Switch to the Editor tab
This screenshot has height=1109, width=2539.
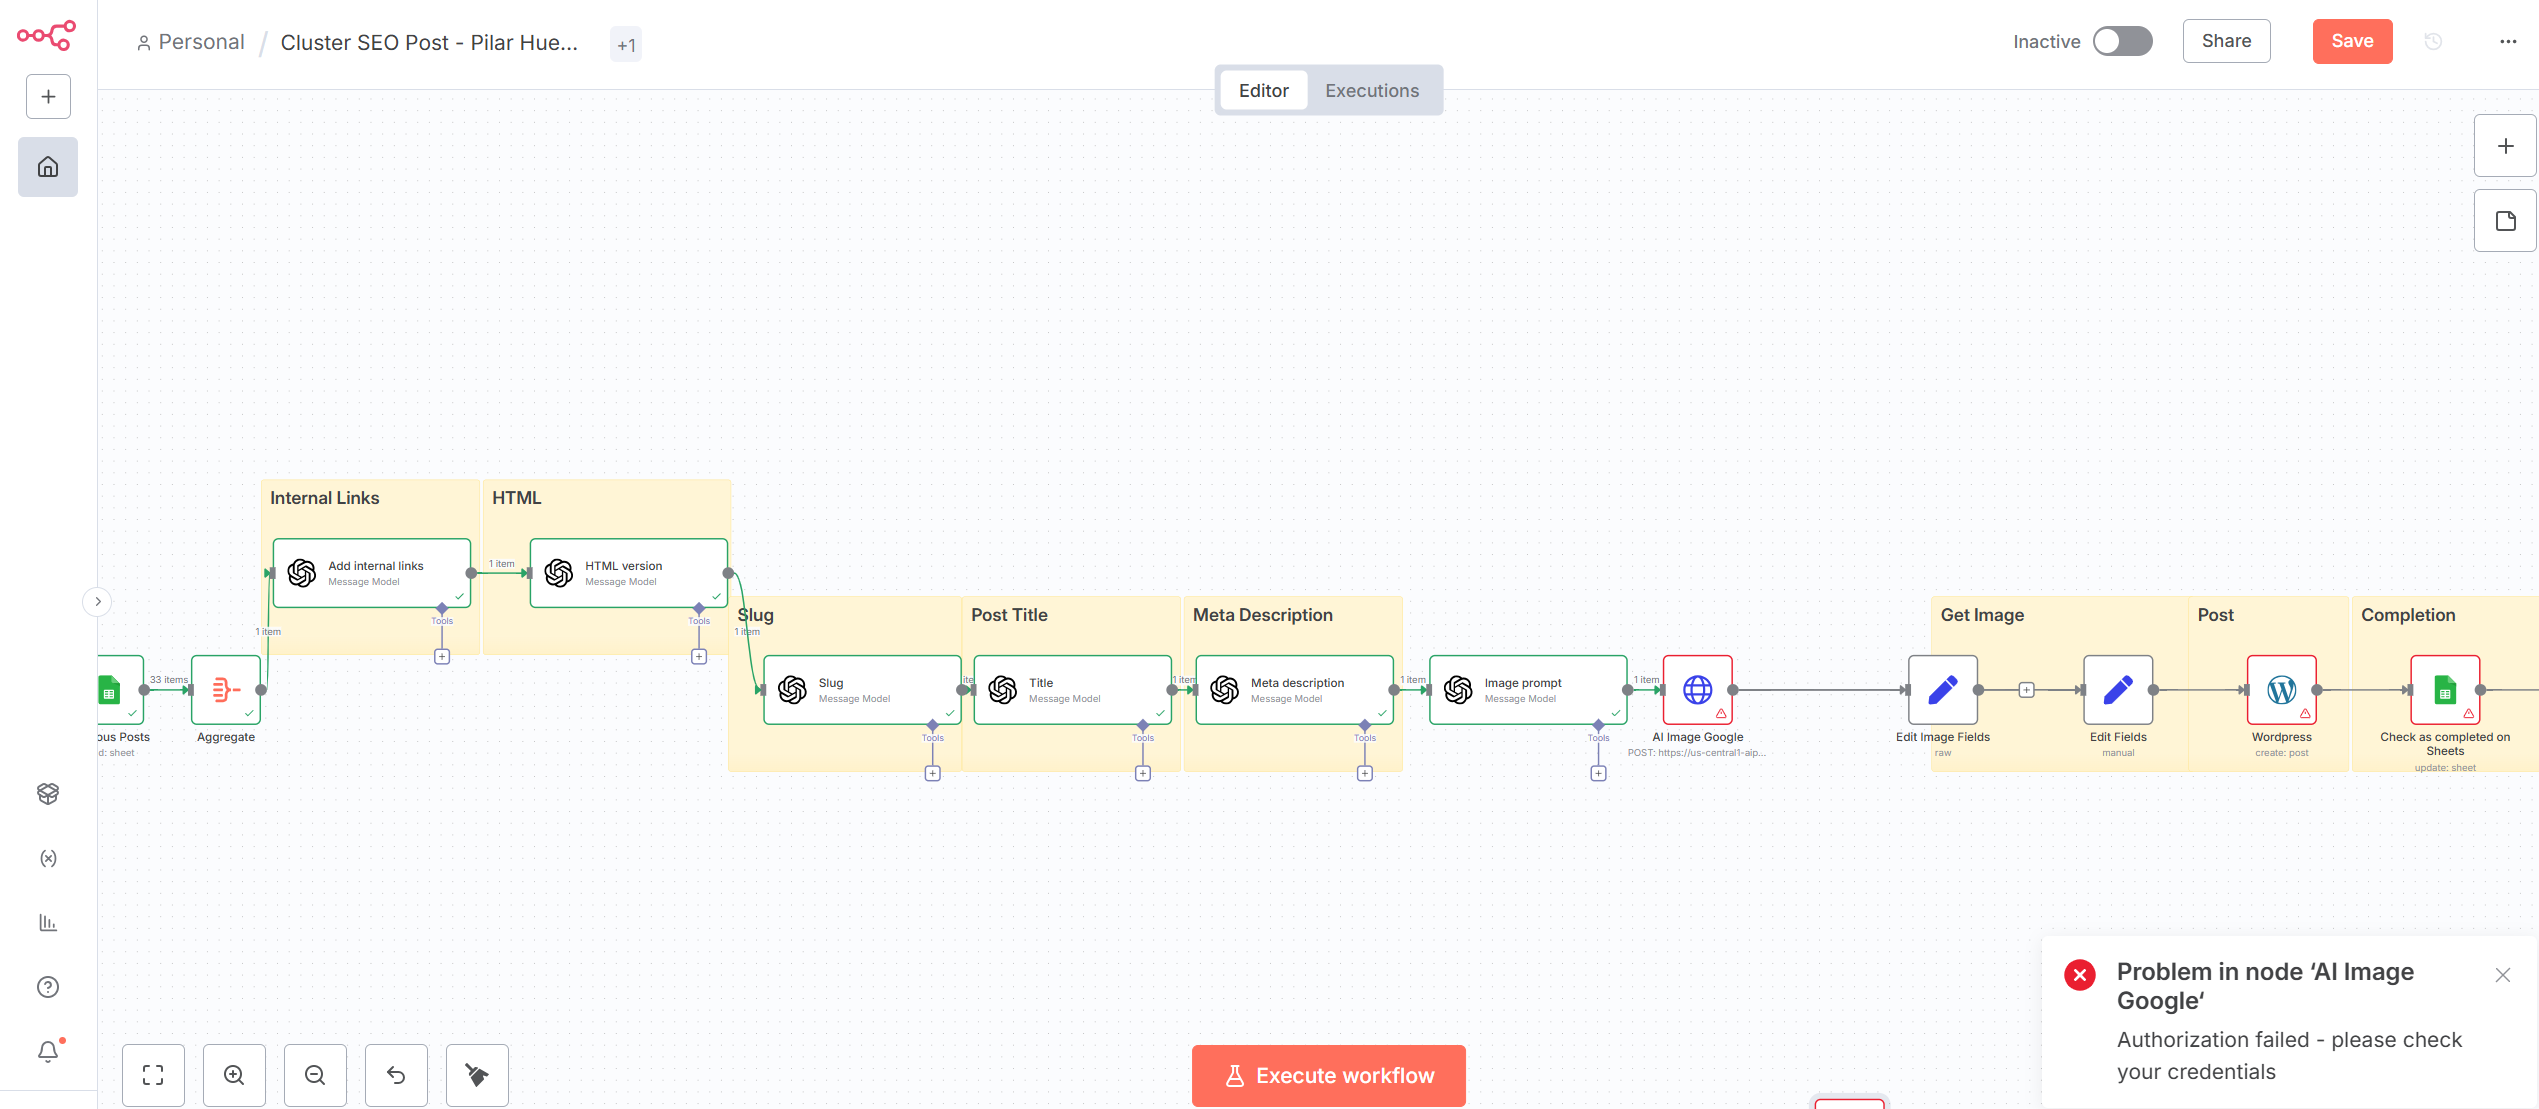(1263, 91)
